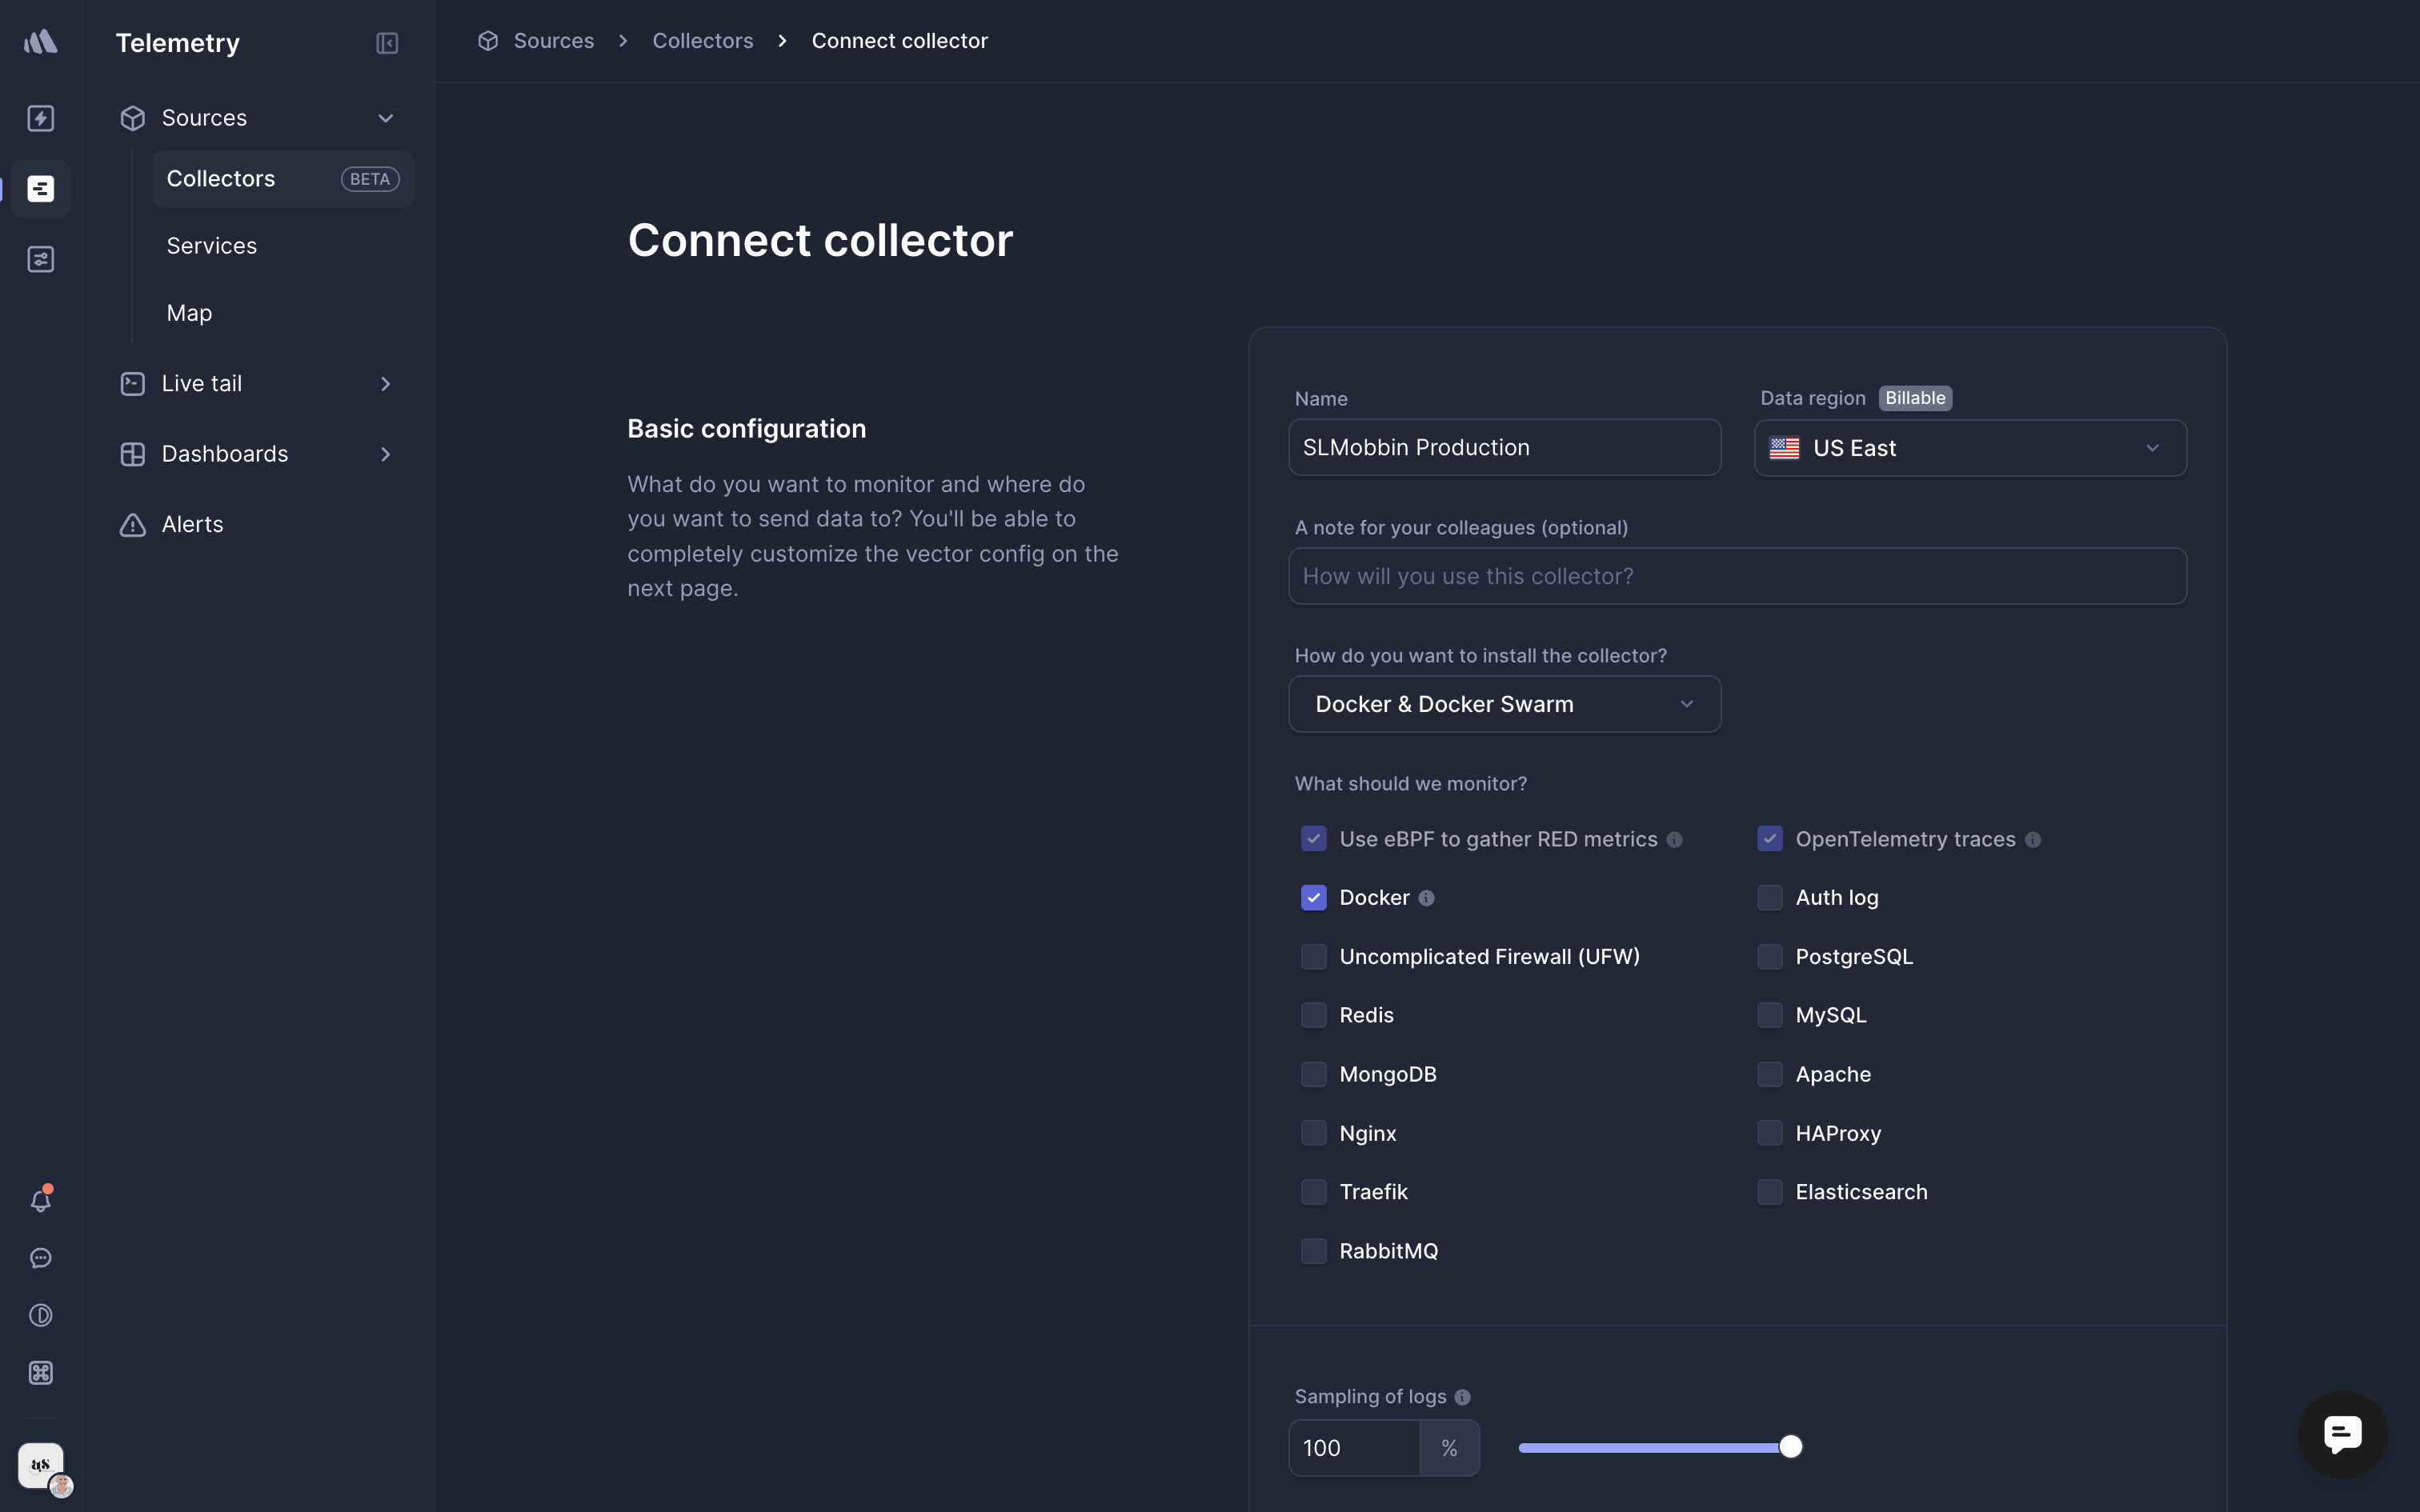2420x1512 pixels.
Task: Click info icon beside Sampling of logs
Action: pyautogui.click(x=1463, y=1397)
